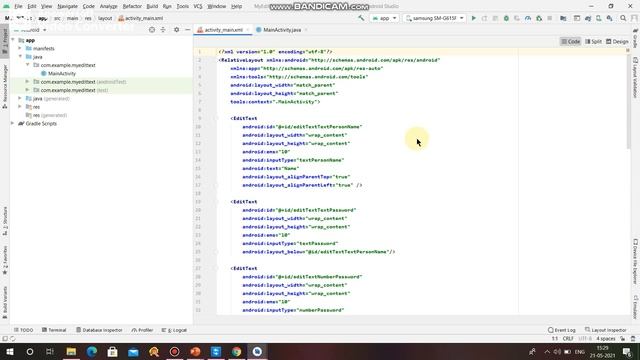Screen dimensions: 640x360
Task: Run the app with green play button
Action: click(473, 18)
